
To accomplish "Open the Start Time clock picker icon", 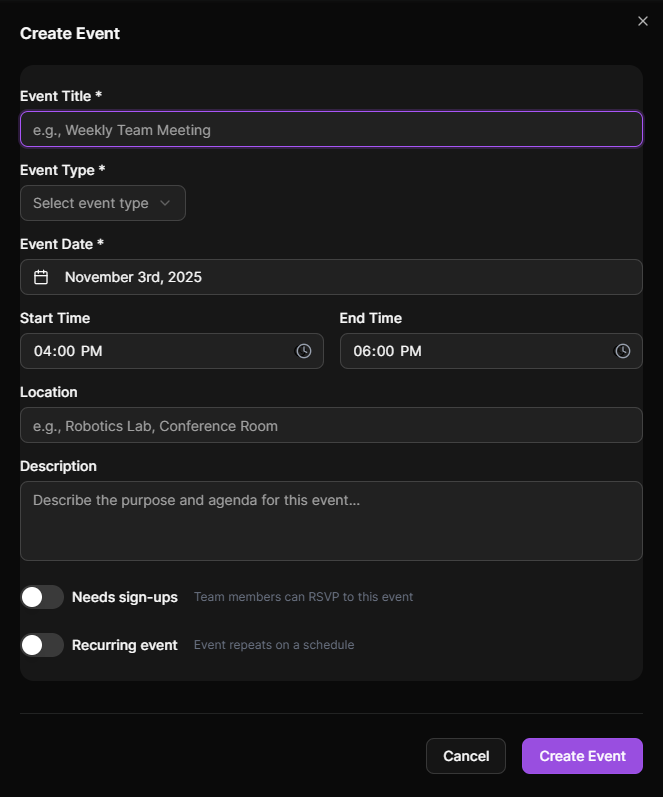I will pyautogui.click(x=304, y=351).
